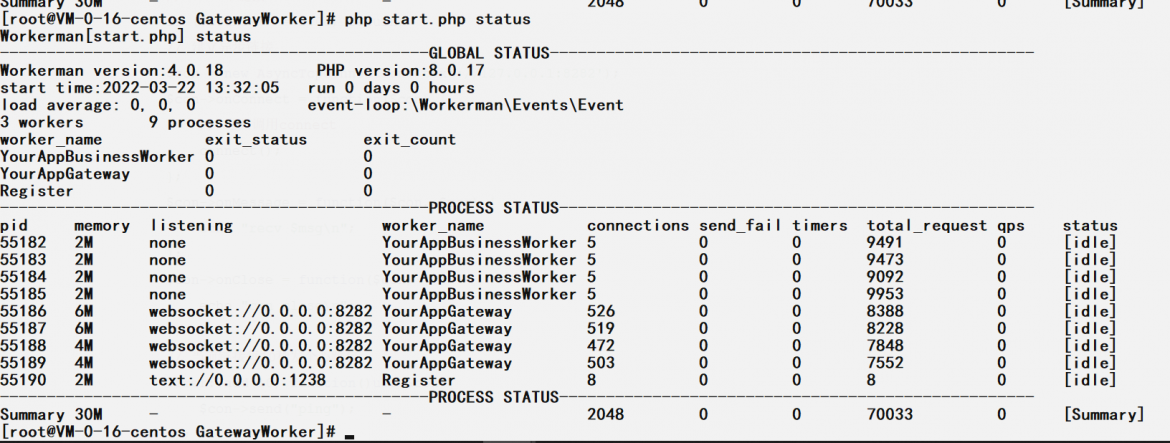Select '3 workers' text
Screen dimensions: 1170x443
pyautogui.click(x=43, y=122)
